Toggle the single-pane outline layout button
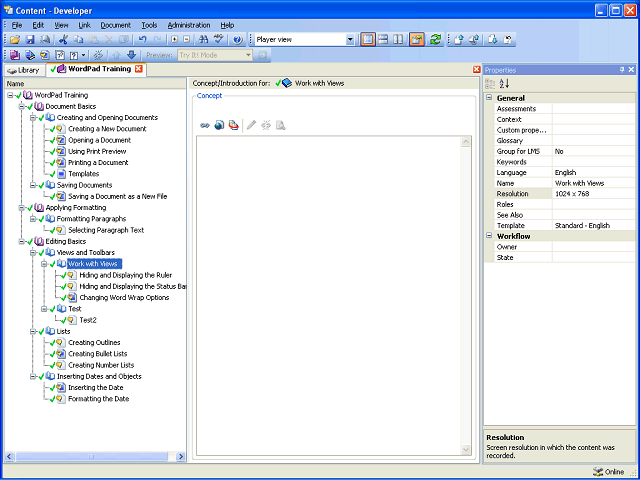The width and height of the screenshot is (640, 480). (x=368, y=40)
